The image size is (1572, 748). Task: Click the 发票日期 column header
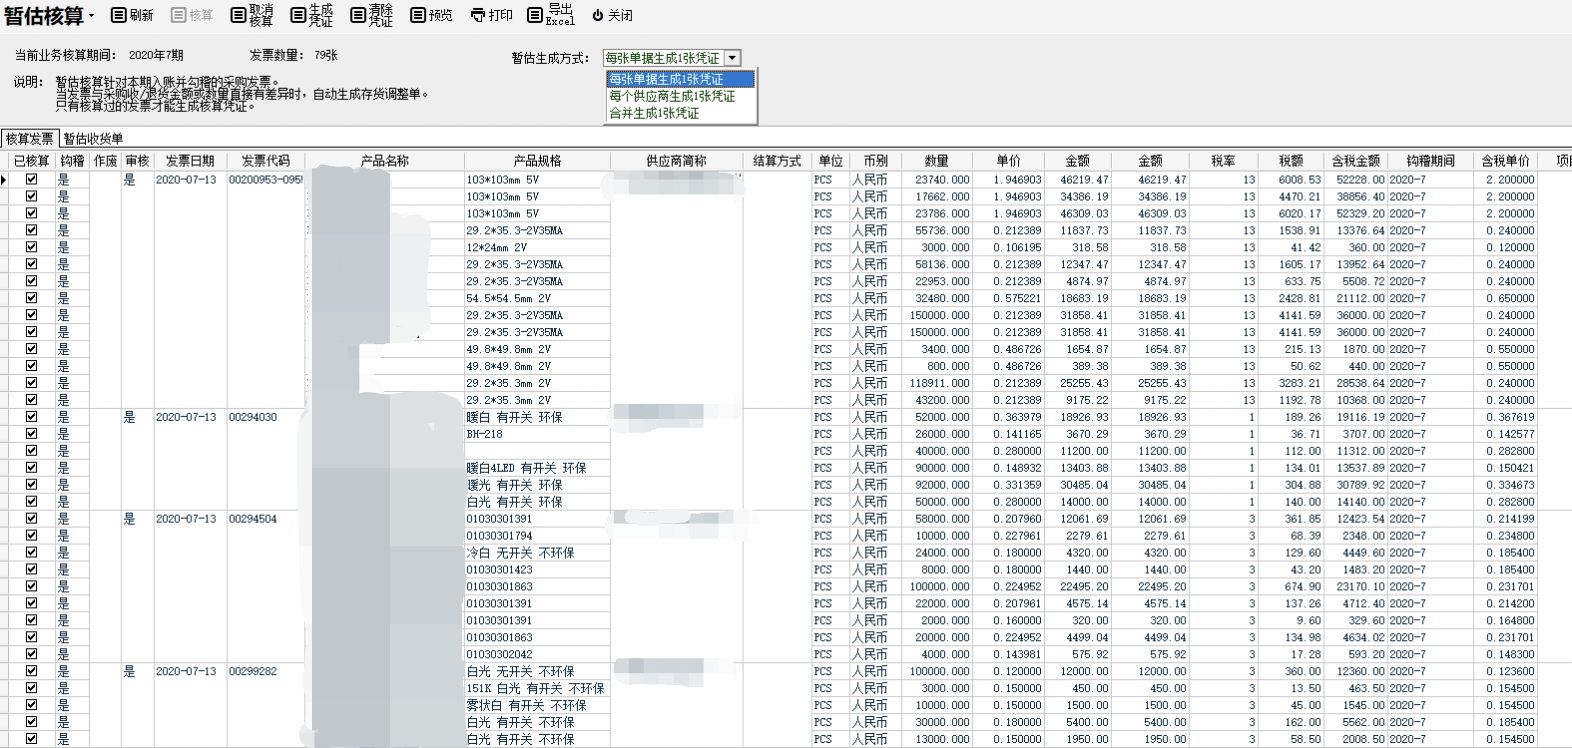point(190,161)
